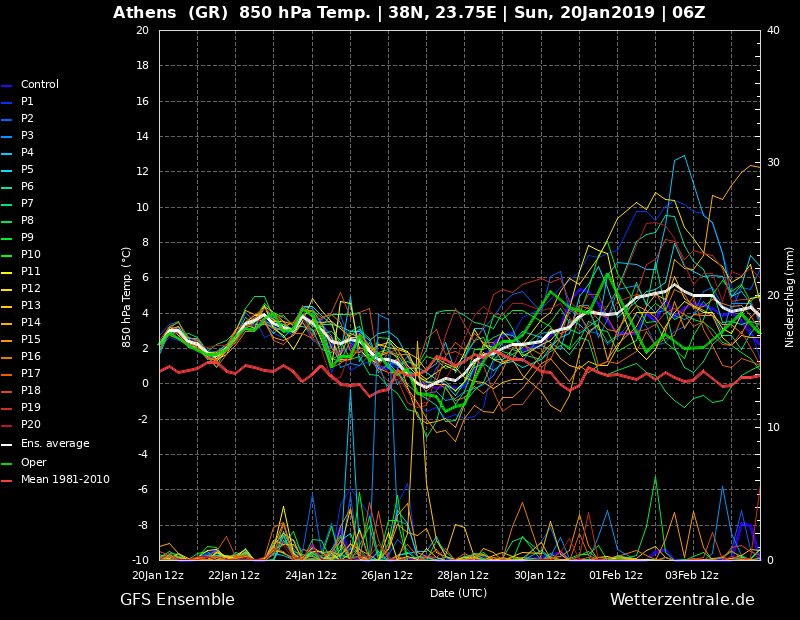The image size is (800, 620).
Task: Click the 14 temperature axis value
Action: click(142, 136)
